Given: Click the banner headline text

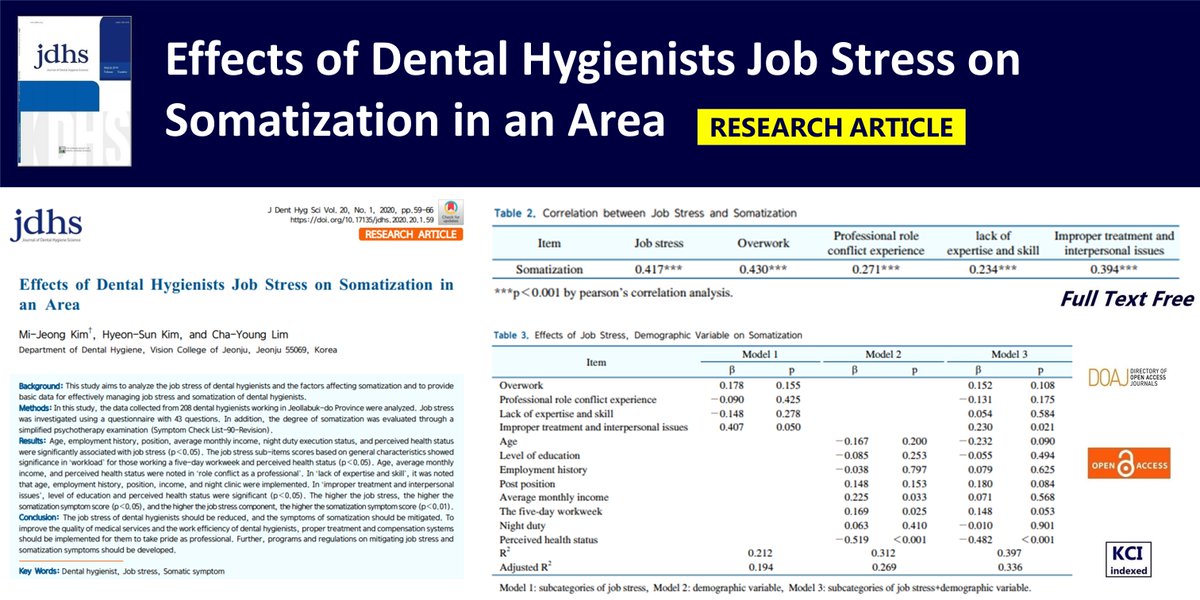Looking at the screenshot, I should (593, 91).
